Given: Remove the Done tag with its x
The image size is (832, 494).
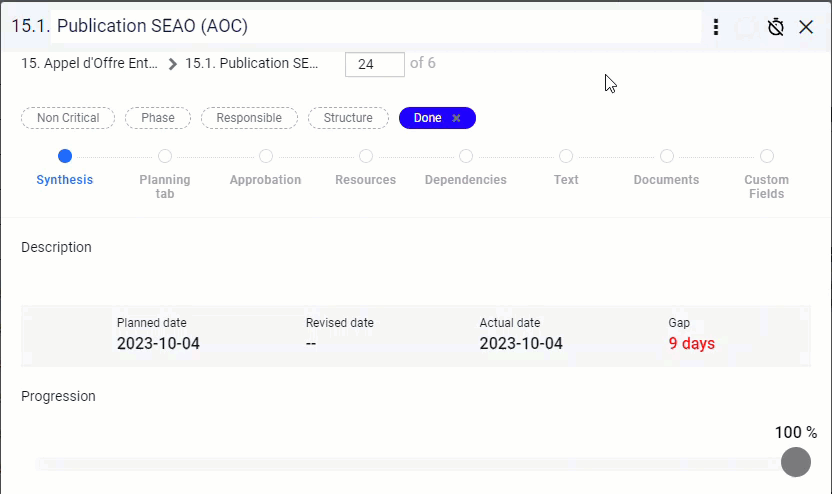Looking at the screenshot, I should coord(456,118).
